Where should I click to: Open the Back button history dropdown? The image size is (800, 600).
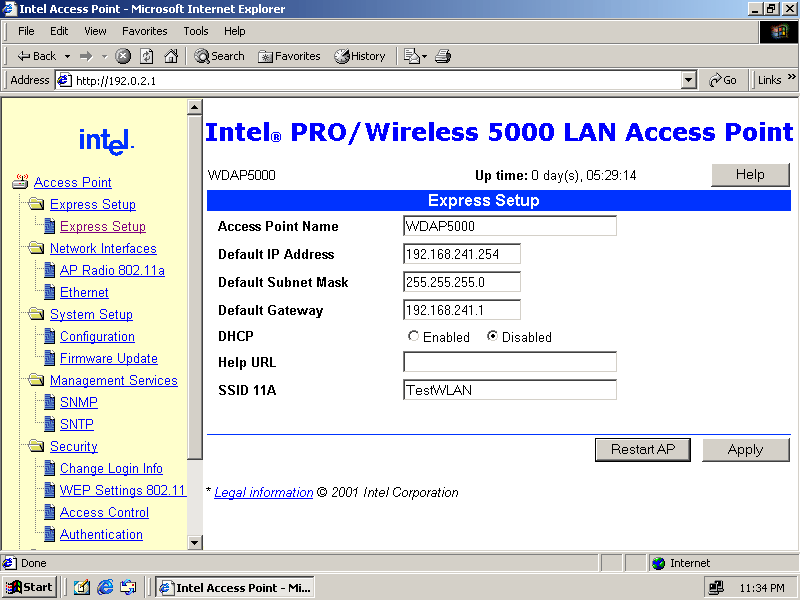[x=67, y=56]
